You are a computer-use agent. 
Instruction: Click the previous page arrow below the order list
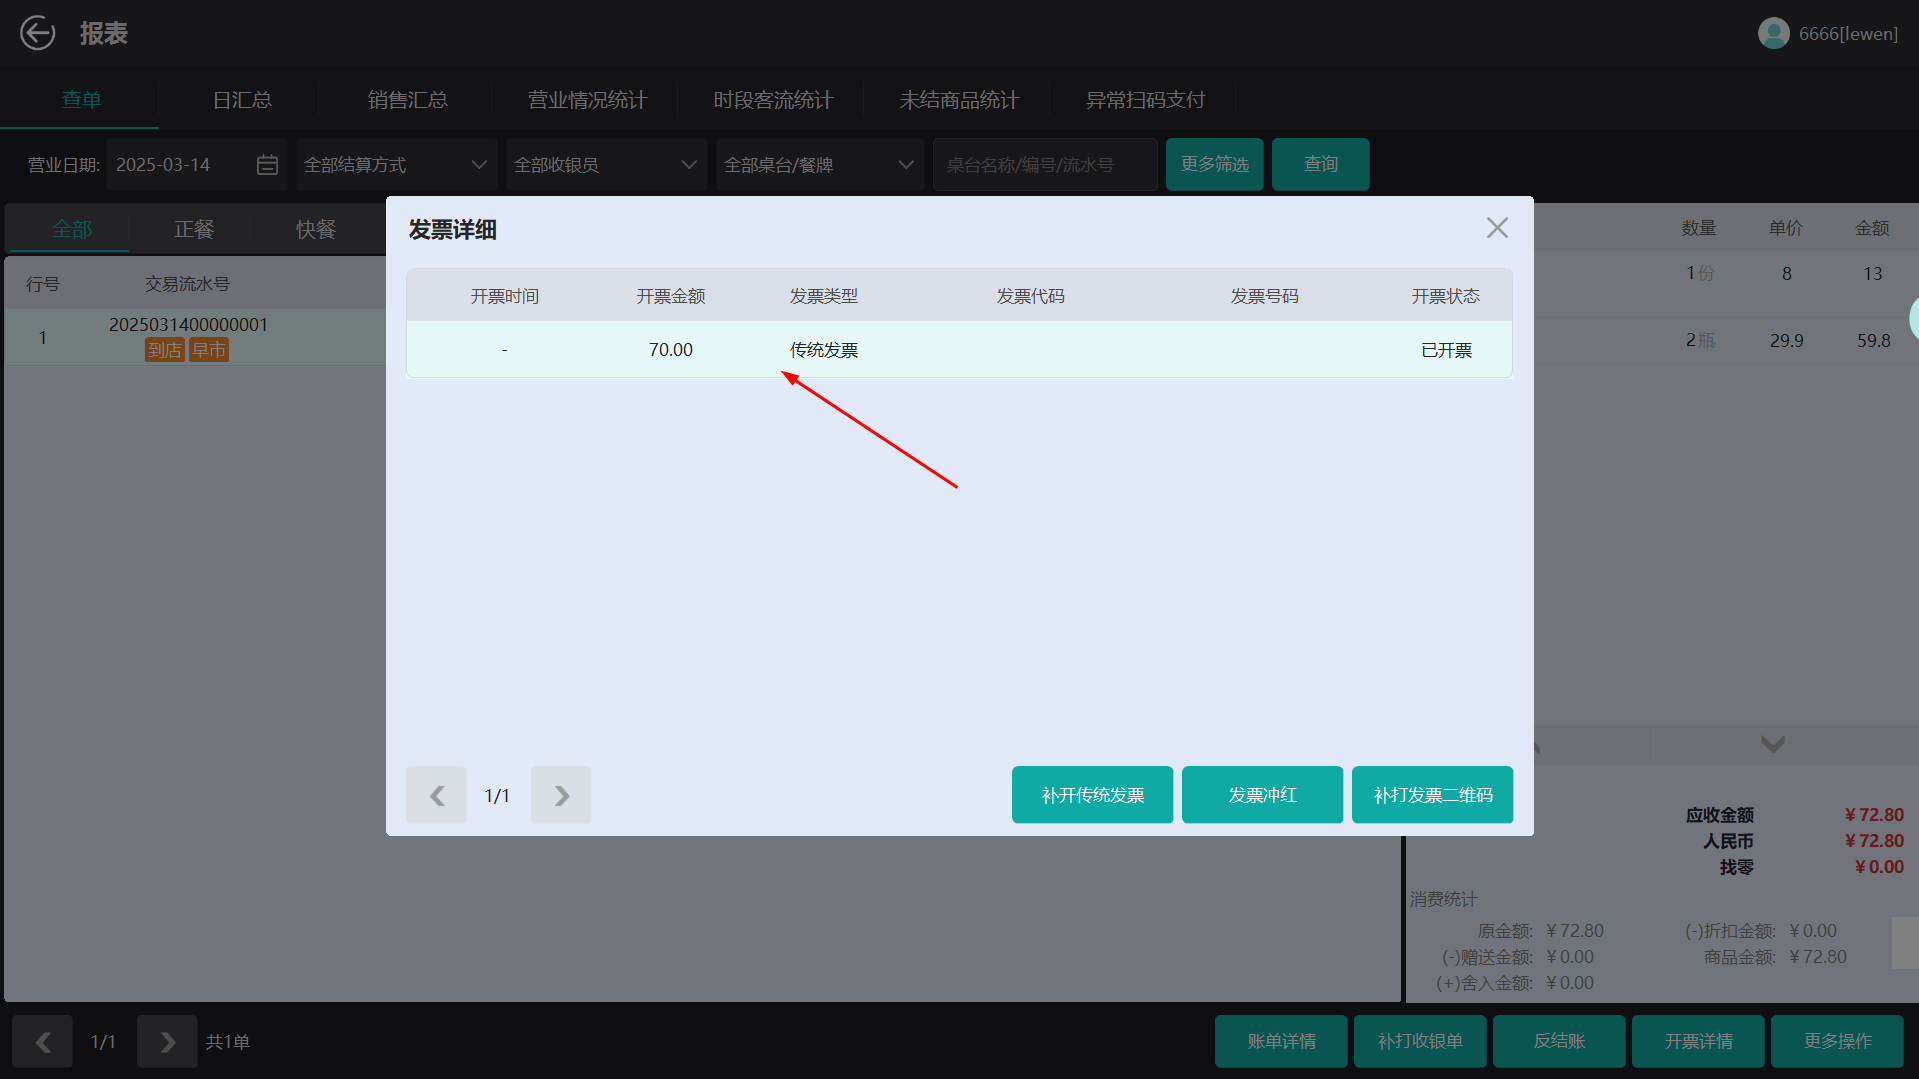tap(42, 1041)
